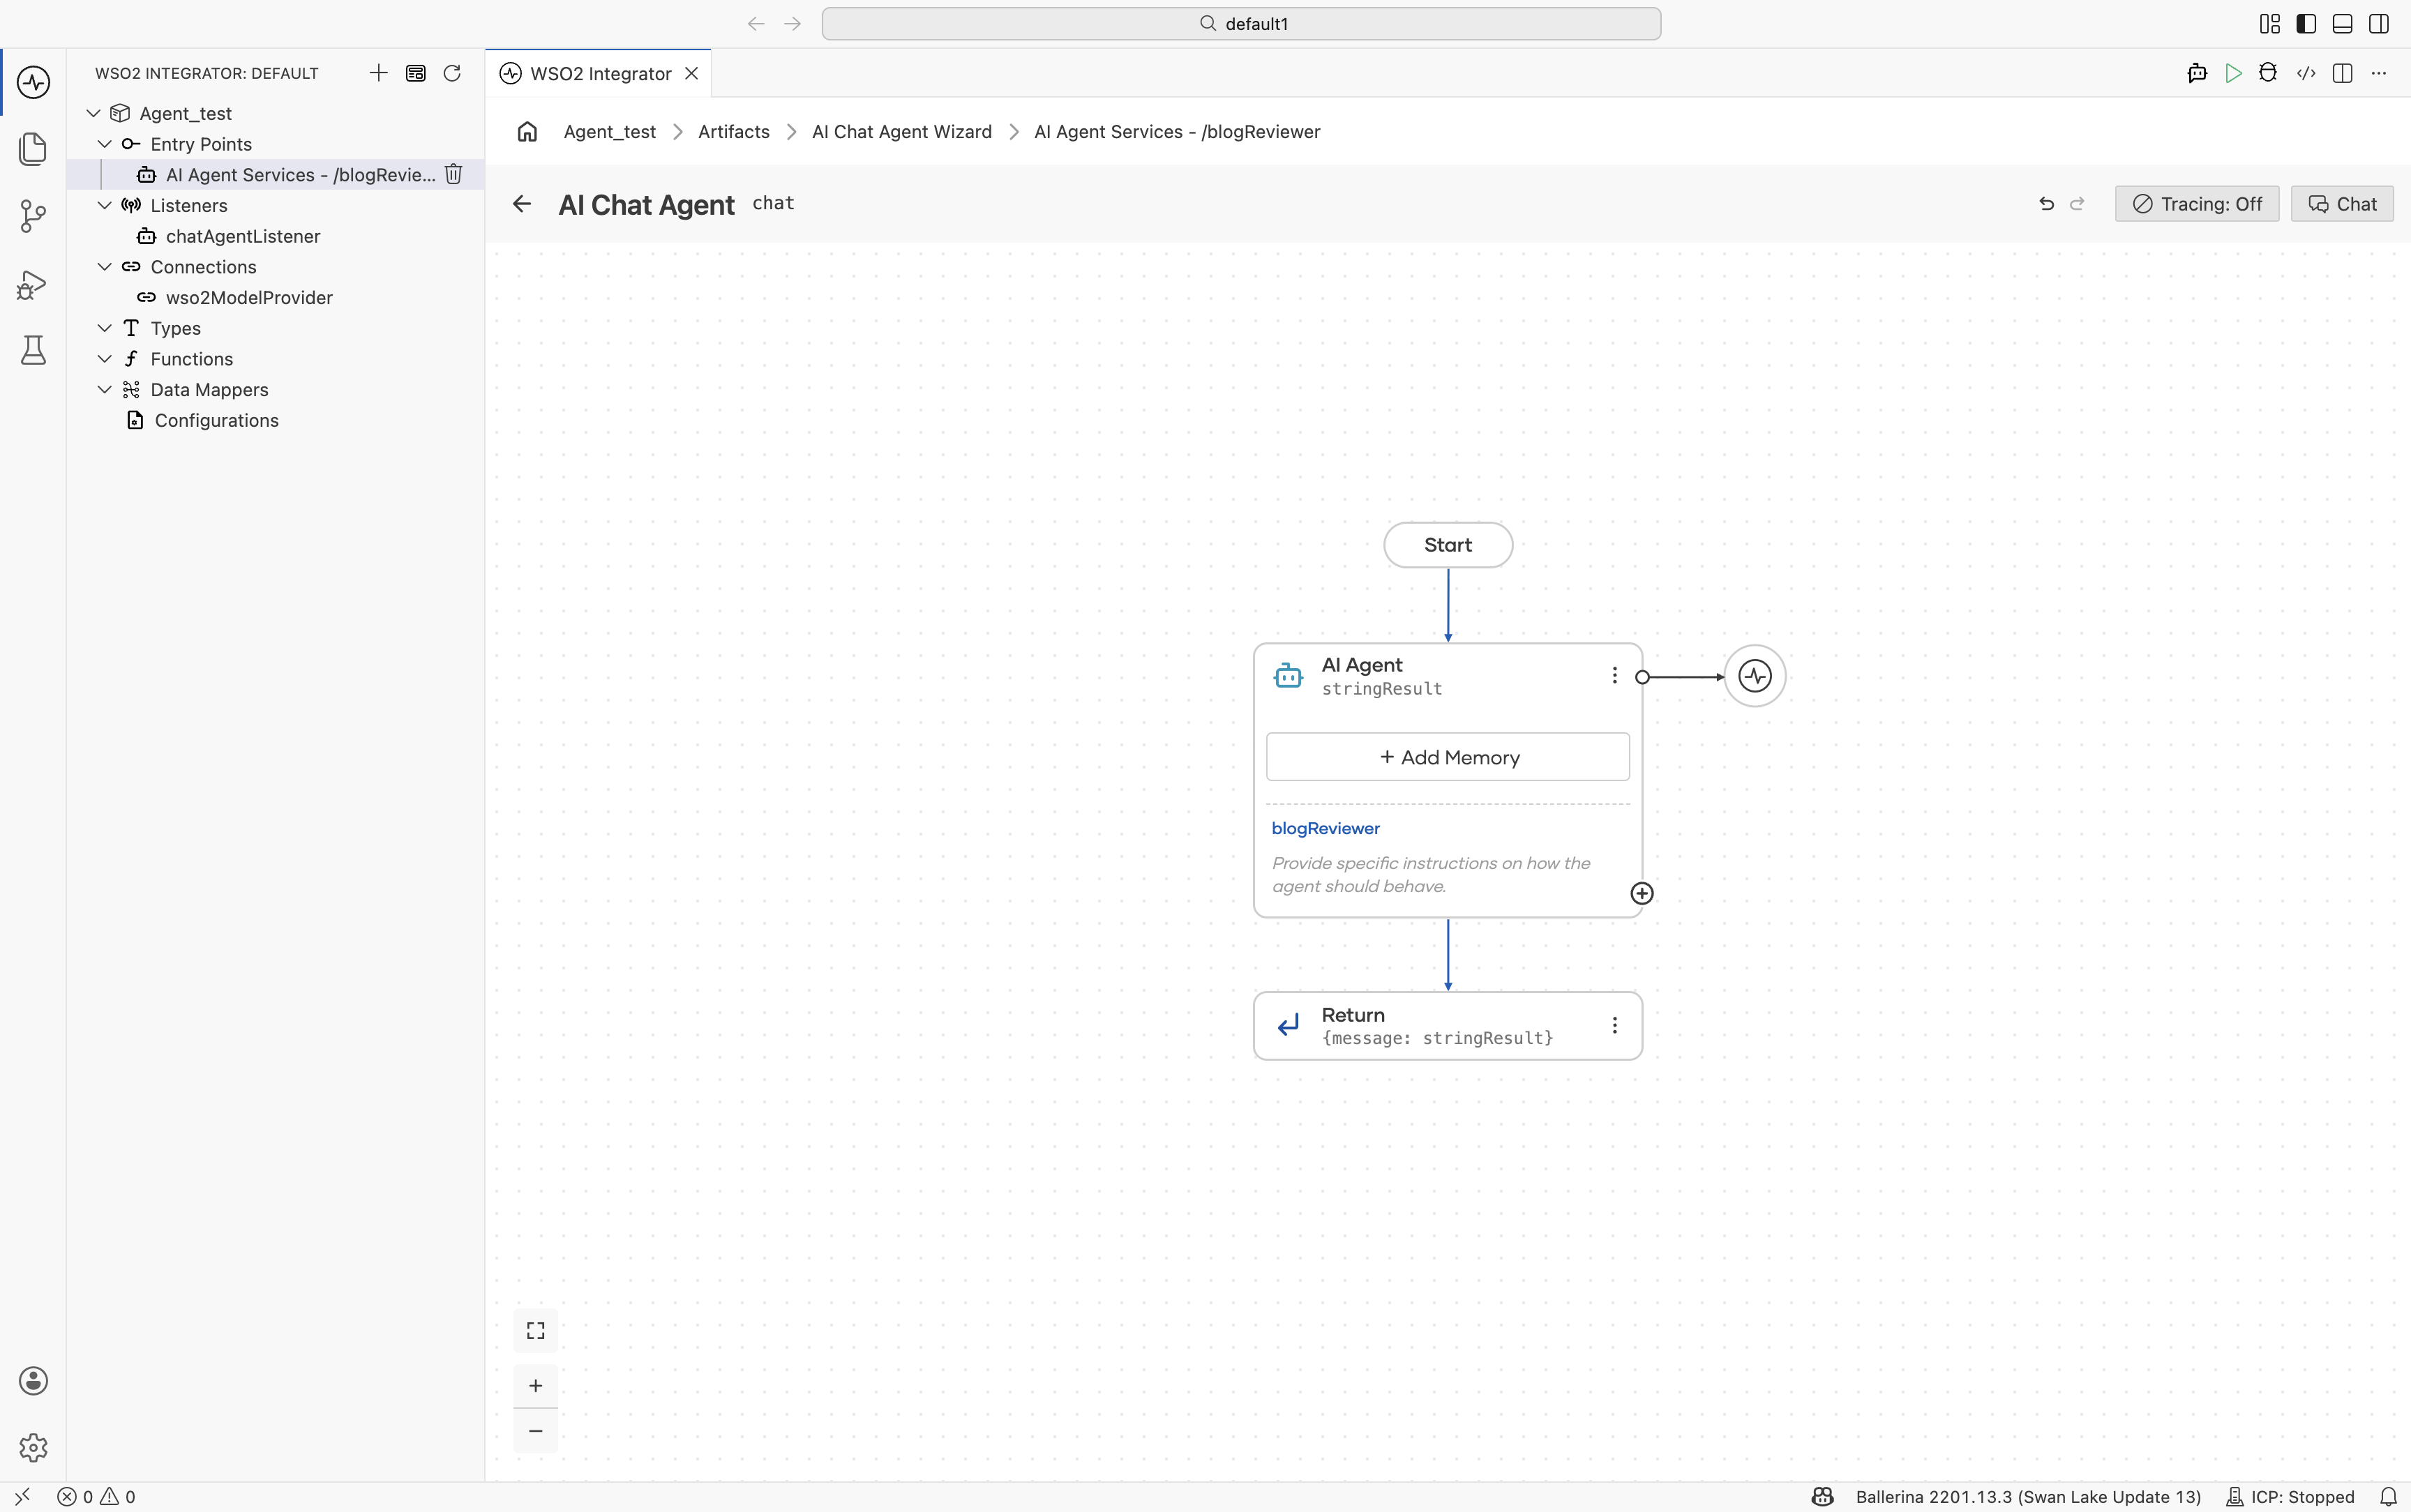
Task: Add a new artifact with the plus icon
Action: click(378, 73)
